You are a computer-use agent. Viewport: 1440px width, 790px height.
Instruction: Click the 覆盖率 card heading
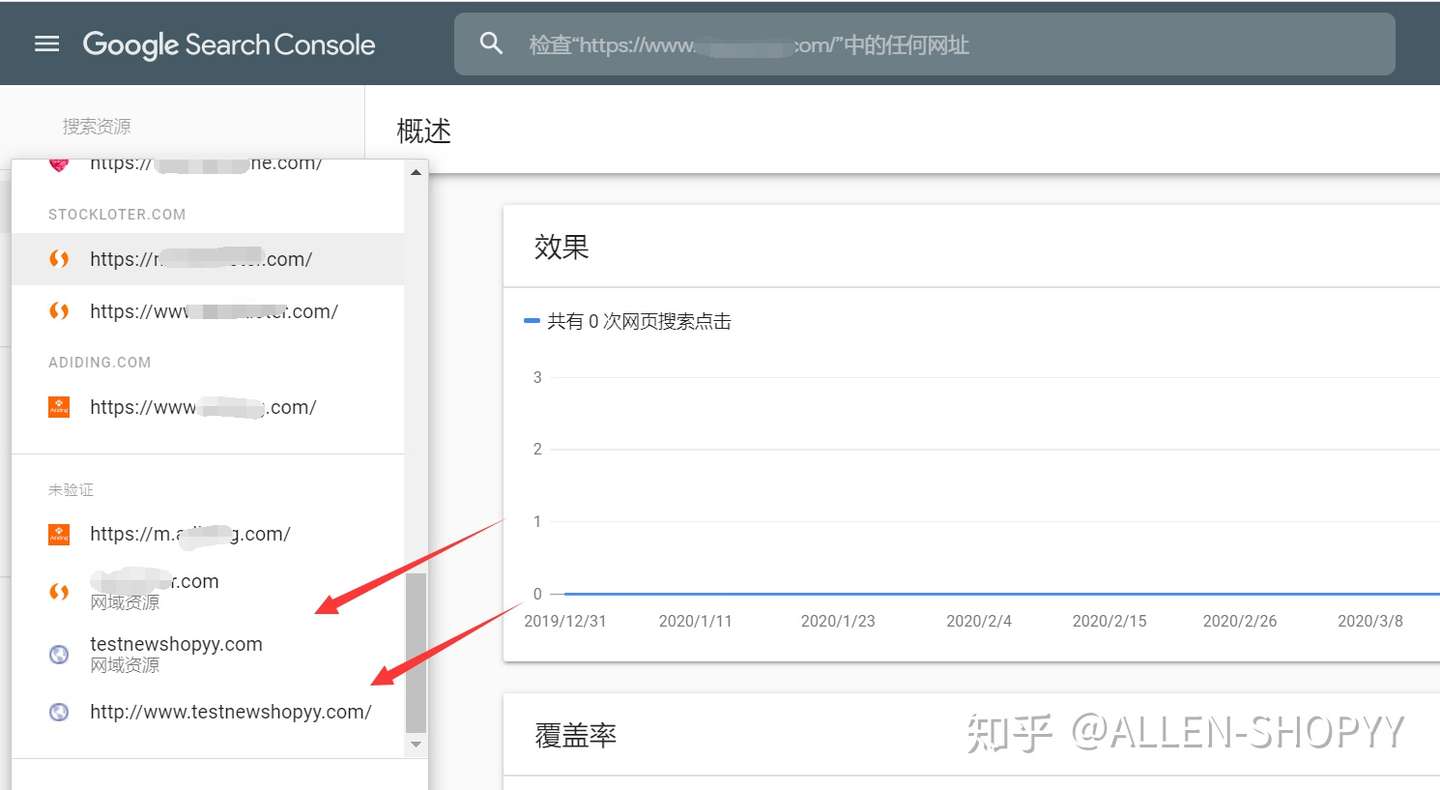pyautogui.click(x=576, y=735)
